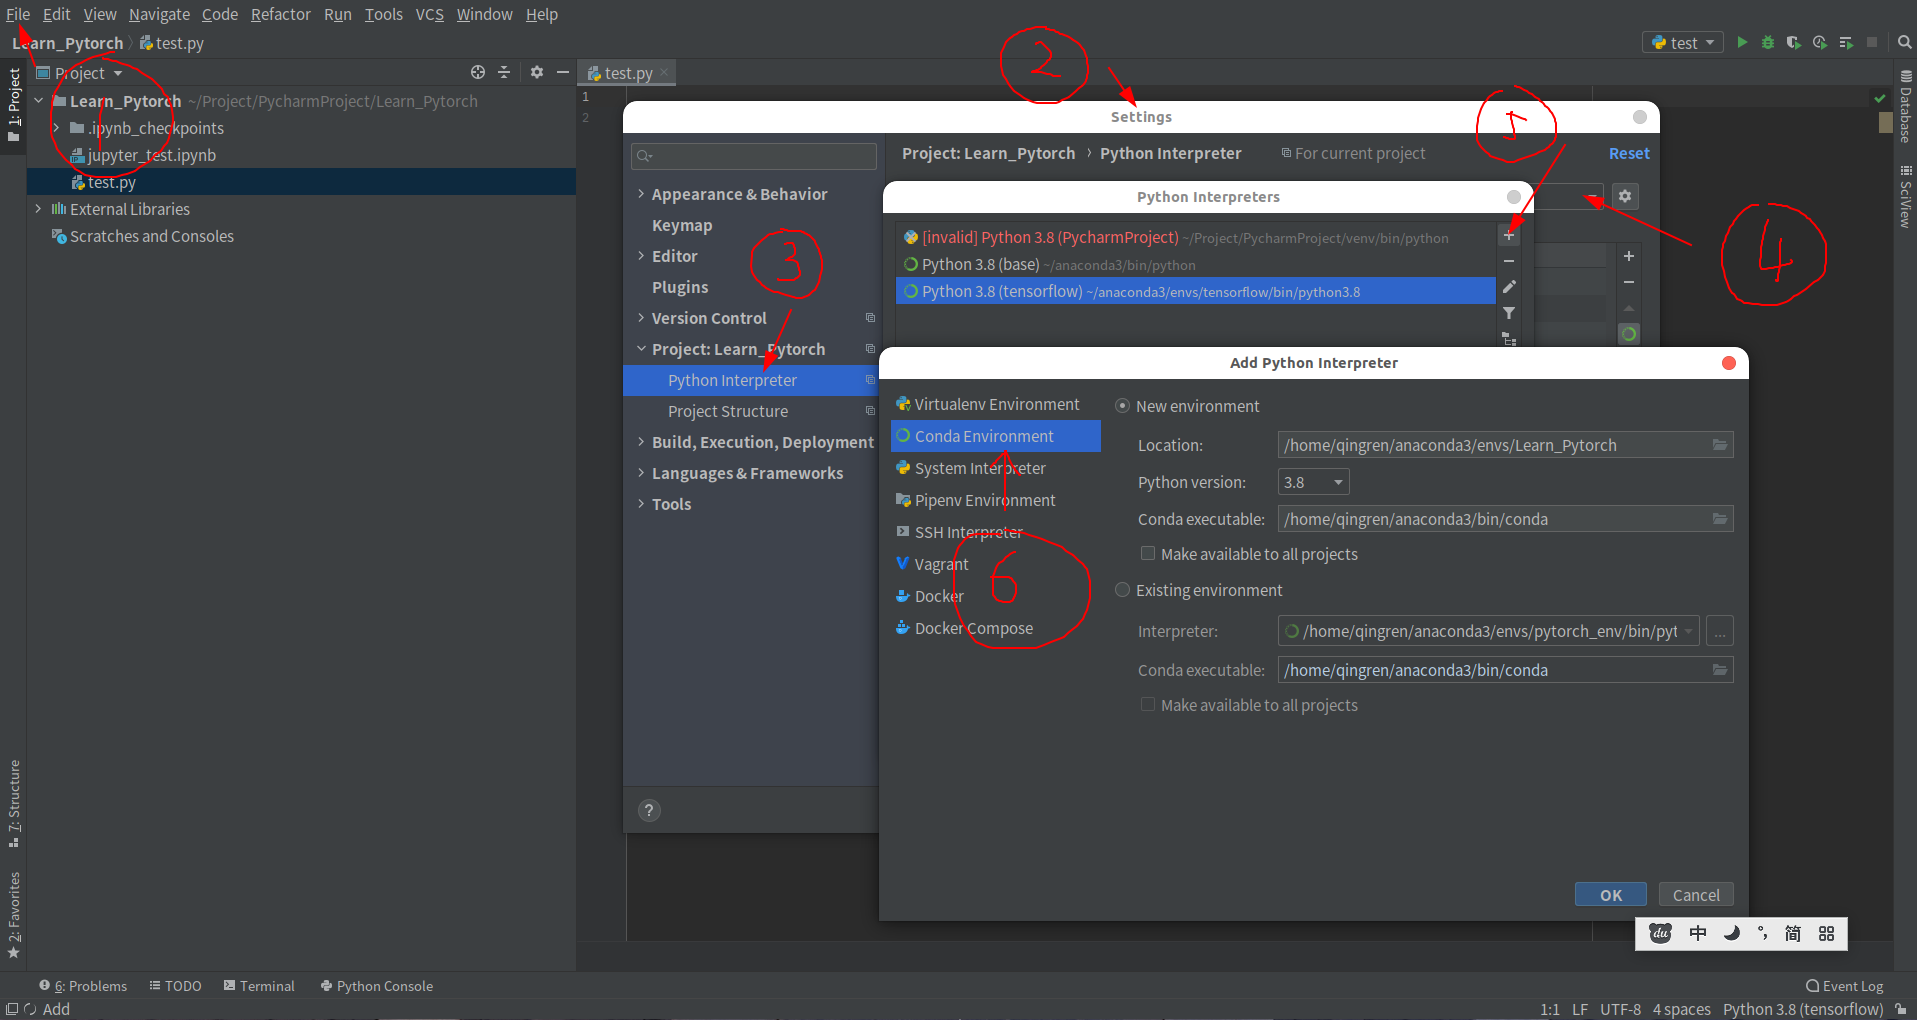1917x1020 pixels.
Task: Expand the Editor settings section
Action: 641,256
